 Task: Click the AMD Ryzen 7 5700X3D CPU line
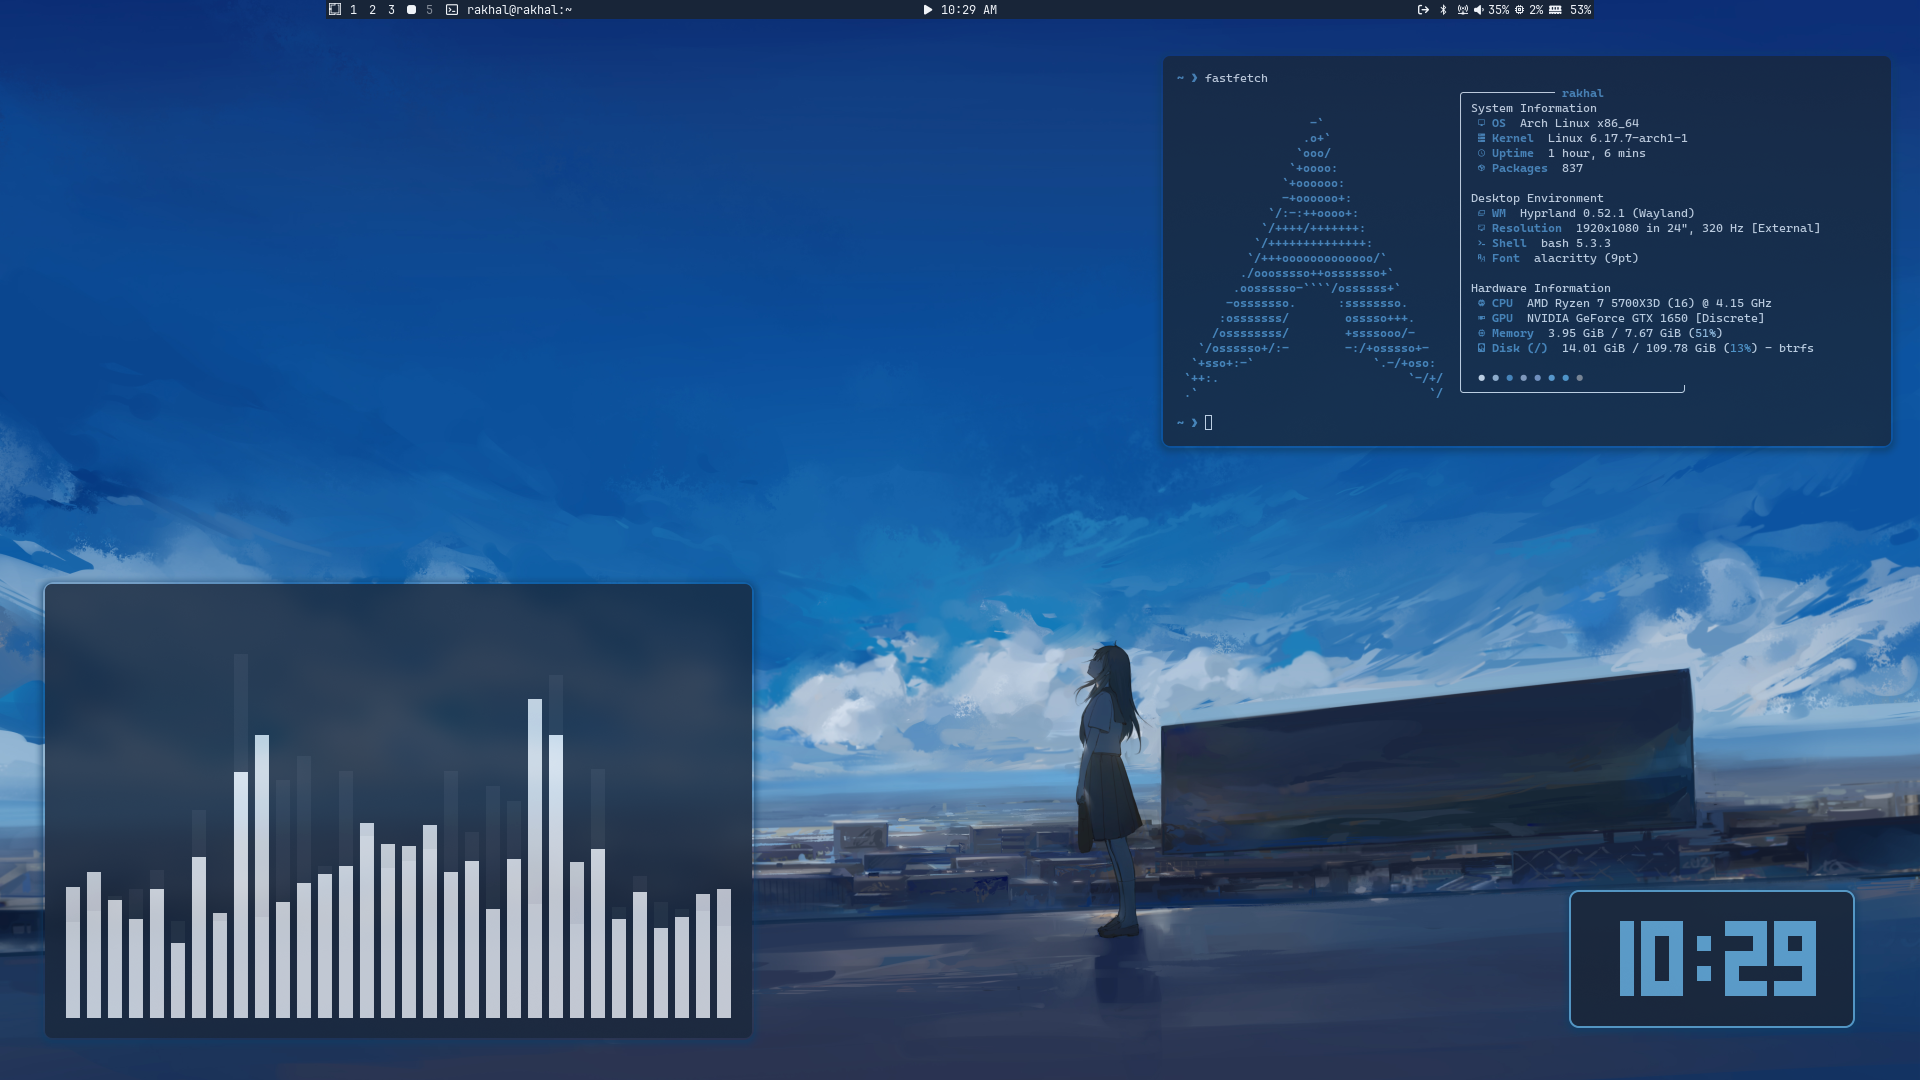click(x=1624, y=303)
